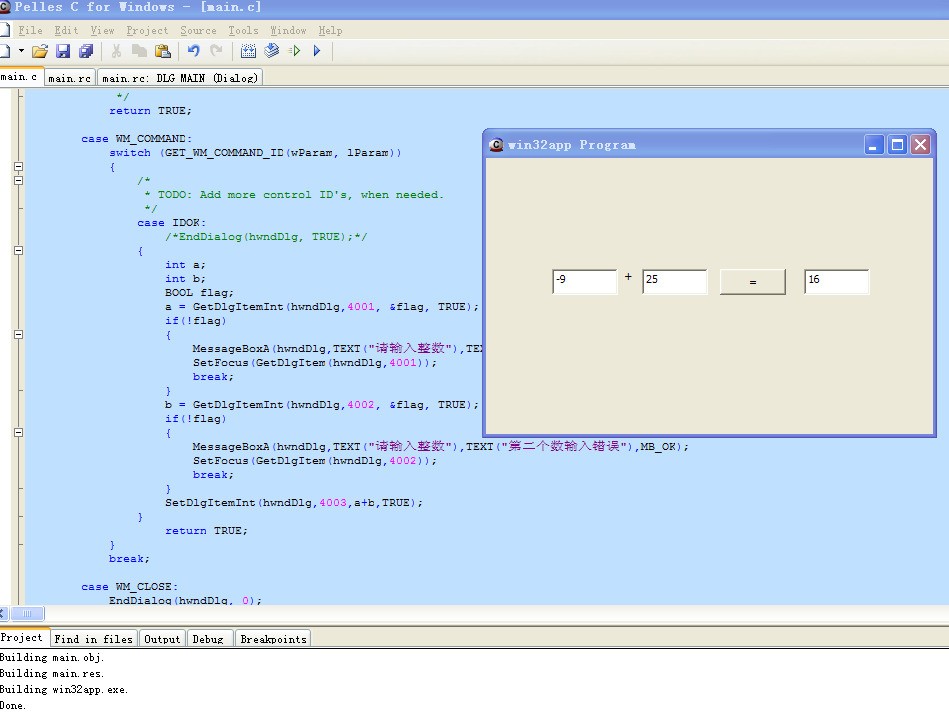
Task: Open the Tools menu
Action: (x=243, y=30)
